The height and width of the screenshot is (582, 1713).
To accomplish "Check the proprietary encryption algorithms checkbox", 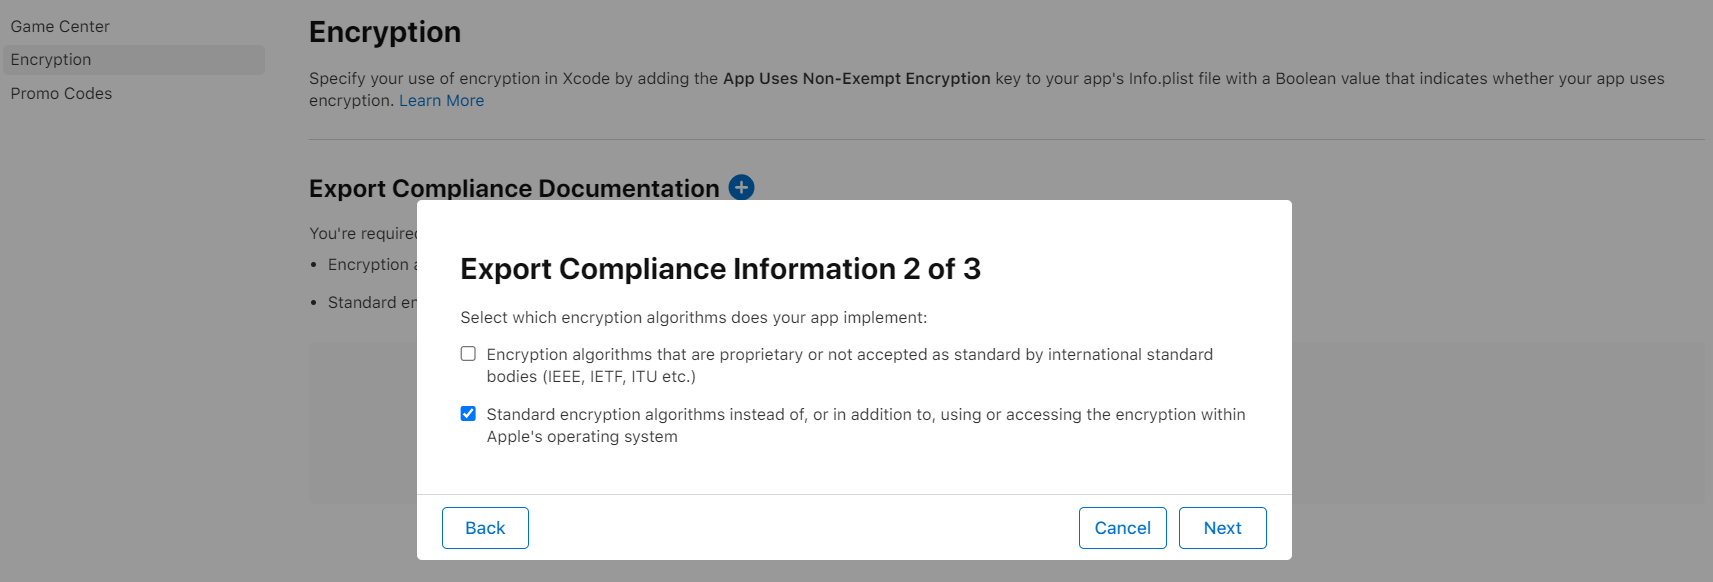I will coord(468,354).
